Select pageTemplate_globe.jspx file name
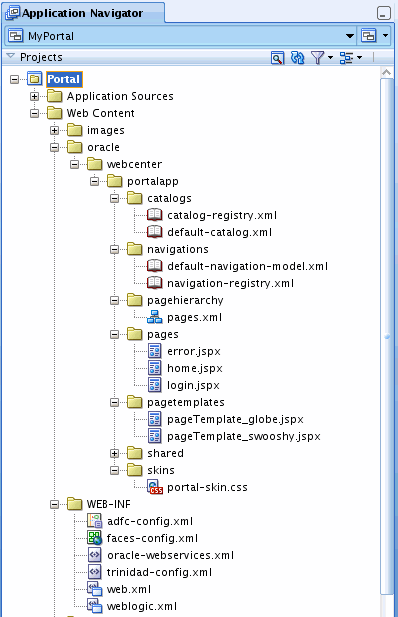Viewport: 398px width, 617px height. [235, 419]
